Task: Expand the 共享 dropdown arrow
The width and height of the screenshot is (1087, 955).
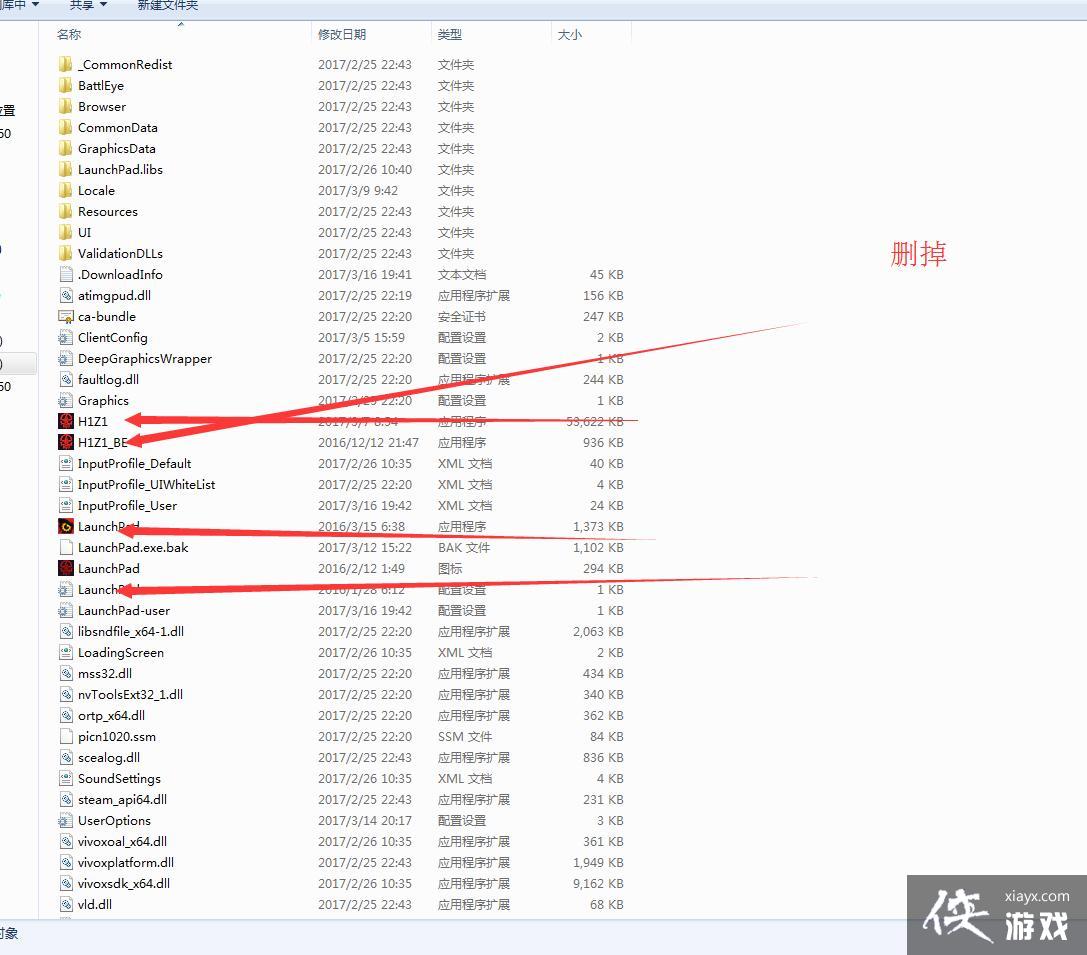Action: coord(103,5)
